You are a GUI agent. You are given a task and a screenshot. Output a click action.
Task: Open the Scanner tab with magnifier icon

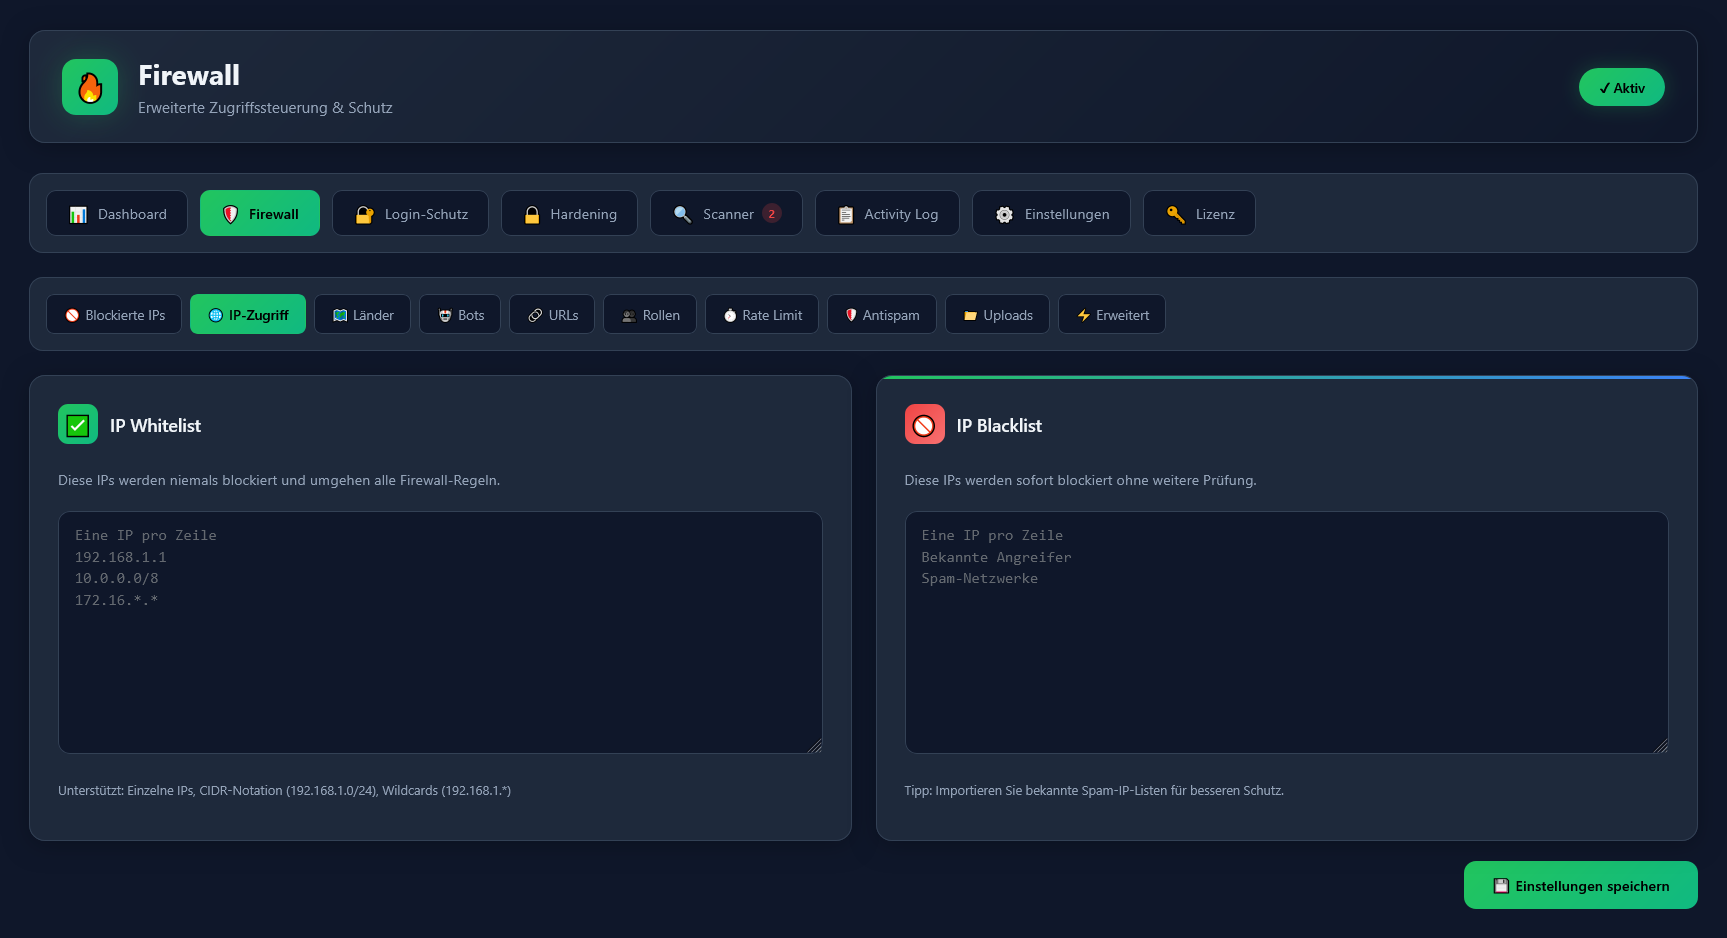point(714,214)
